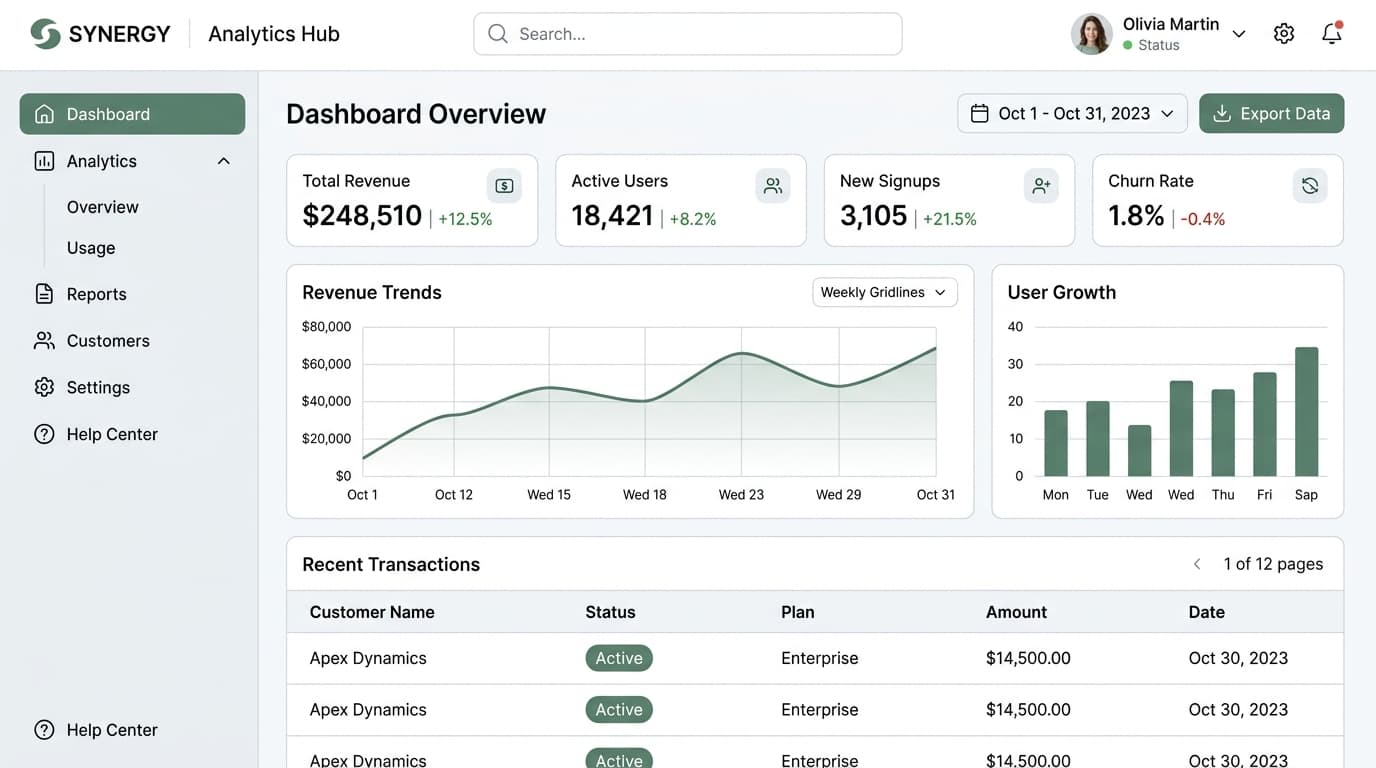This screenshot has height=768, width=1376.
Task: Collapse the Analytics sidebar section chevron
Action: point(224,161)
